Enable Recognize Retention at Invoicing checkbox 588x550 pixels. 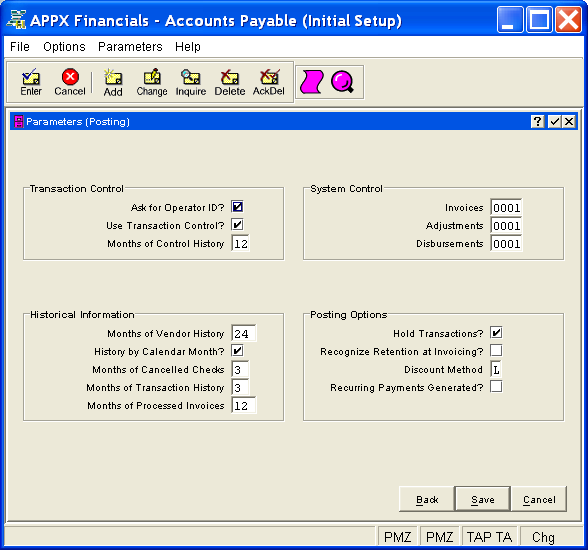coord(496,351)
